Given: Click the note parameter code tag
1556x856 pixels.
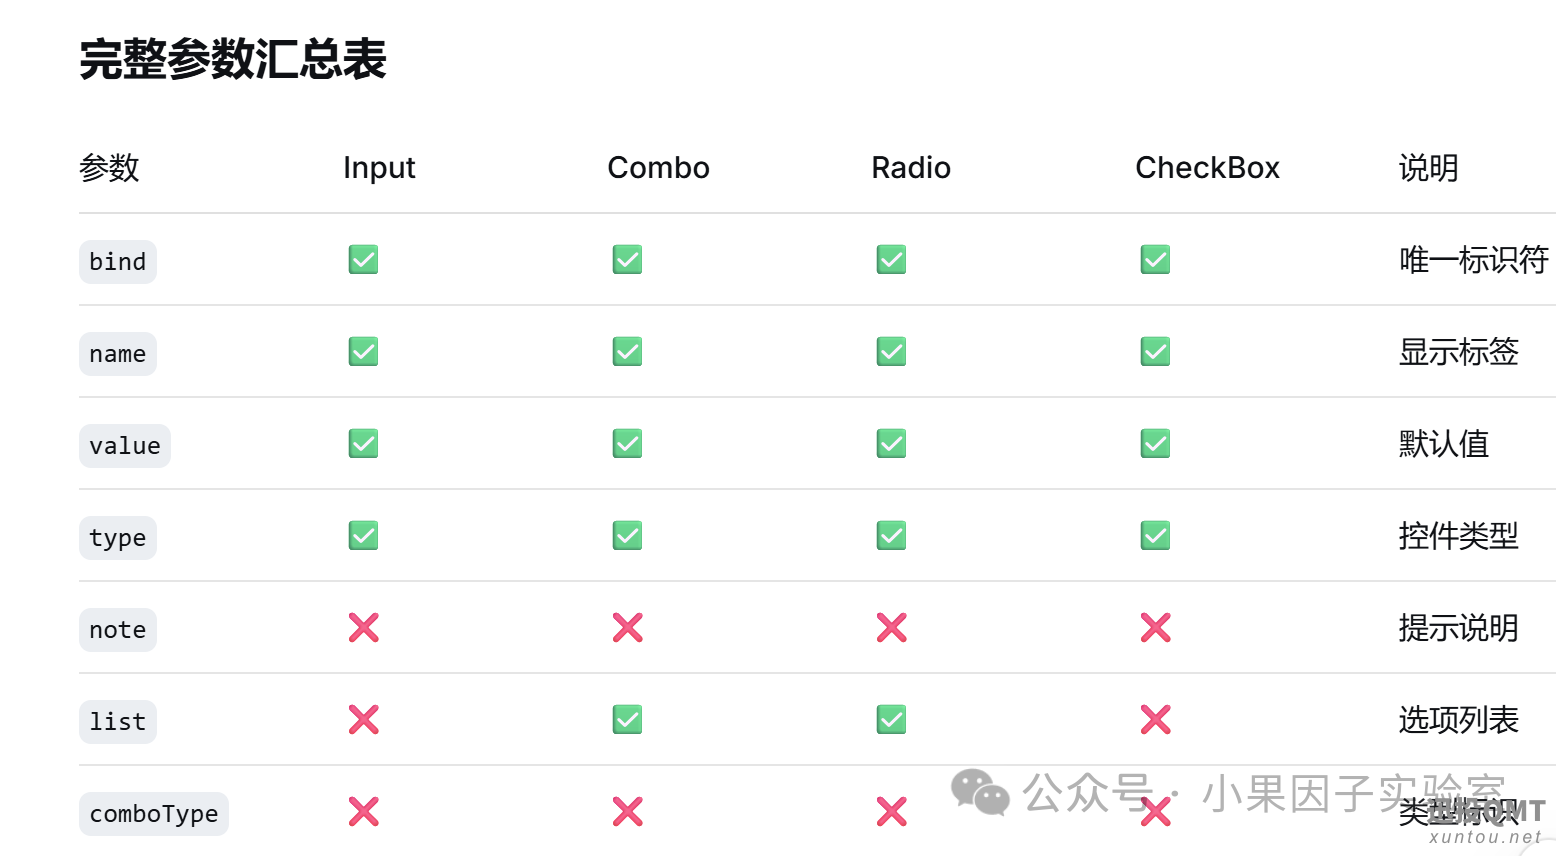Looking at the screenshot, I should [x=118, y=630].
